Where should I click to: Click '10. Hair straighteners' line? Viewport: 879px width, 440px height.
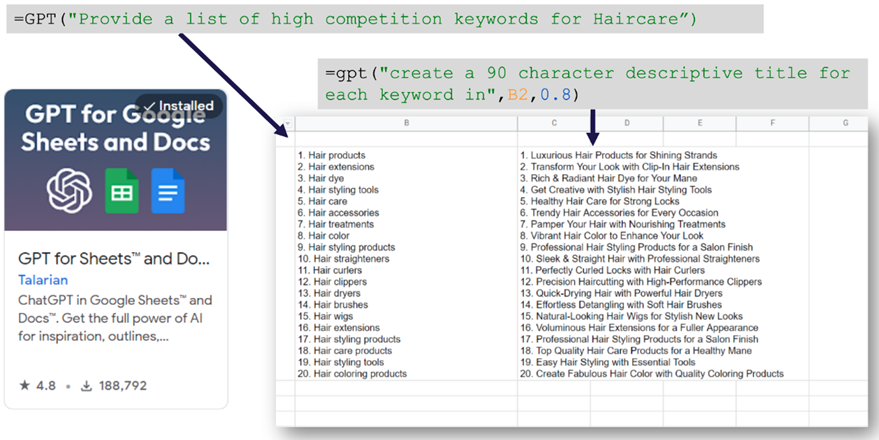(x=343, y=259)
